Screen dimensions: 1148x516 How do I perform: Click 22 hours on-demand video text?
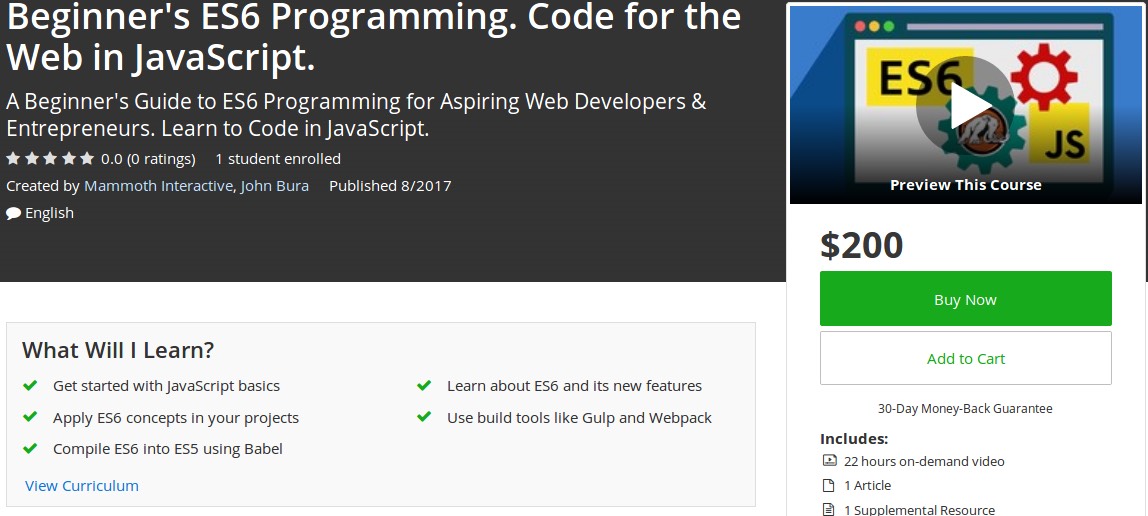[x=924, y=461]
